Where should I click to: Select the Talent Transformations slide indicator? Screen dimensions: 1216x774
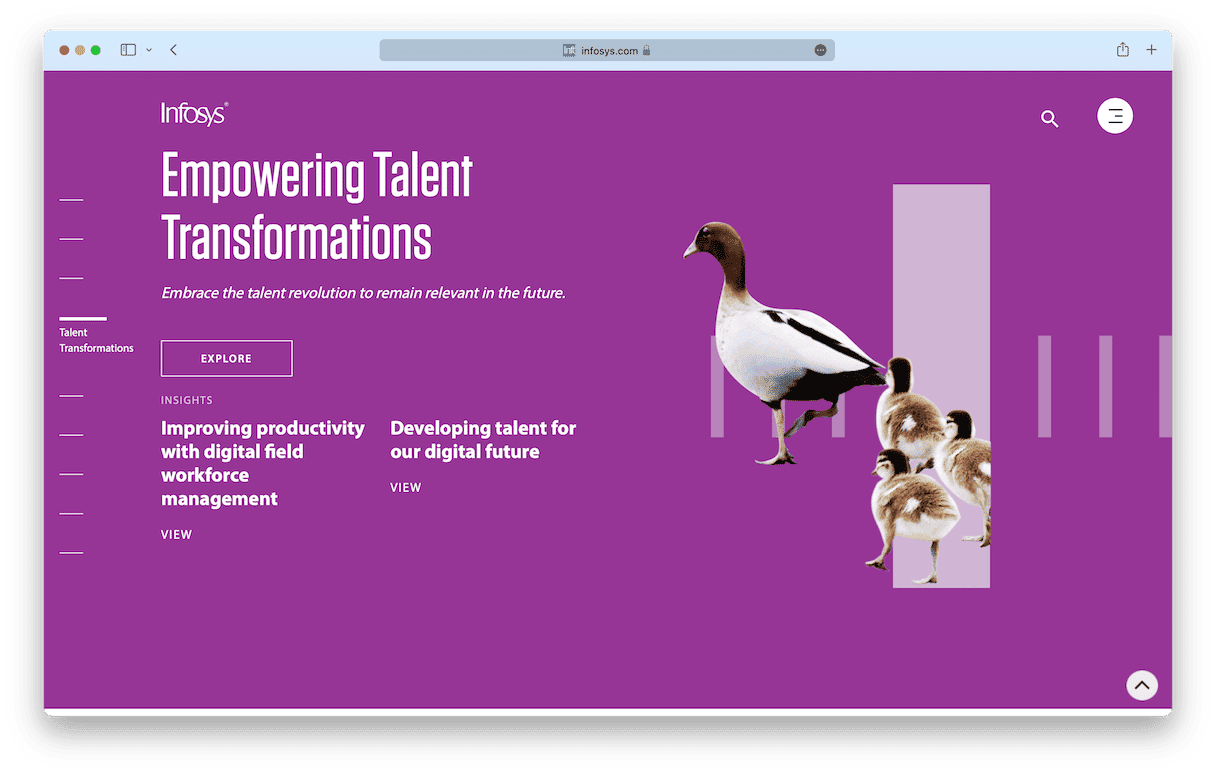click(x=96, y=336)
